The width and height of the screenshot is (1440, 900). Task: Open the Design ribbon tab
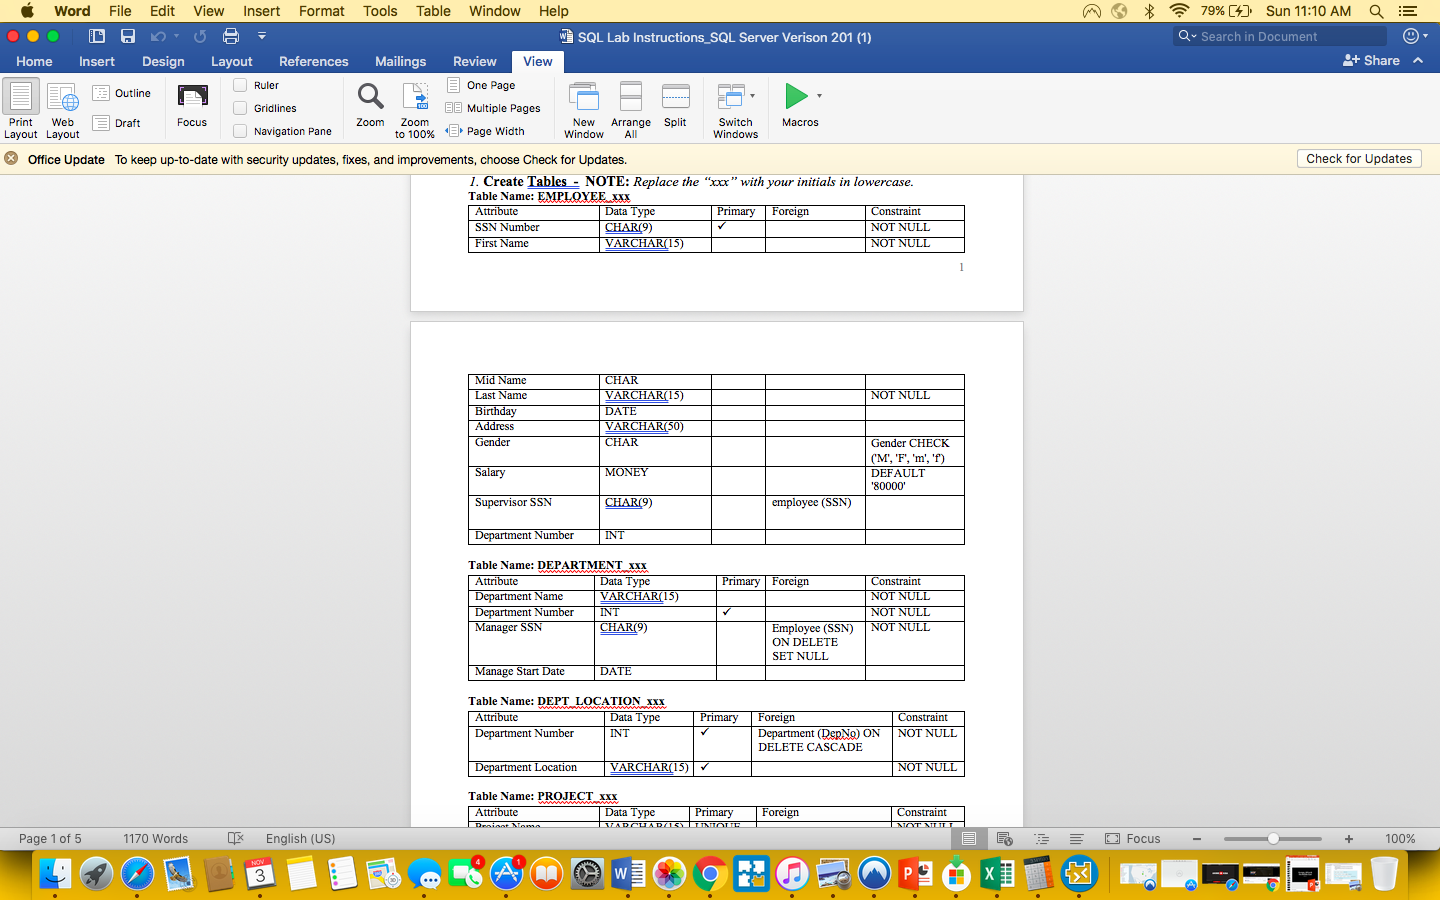click(x=163, y=61)
